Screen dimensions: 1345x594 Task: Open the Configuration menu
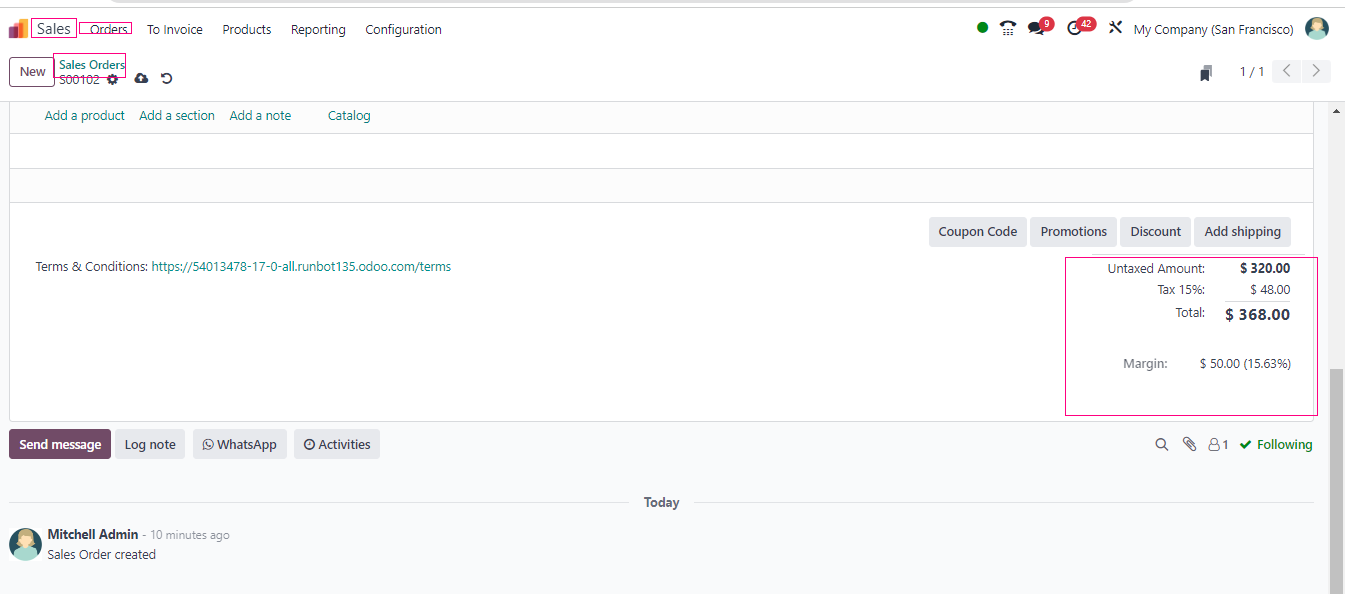403,30
